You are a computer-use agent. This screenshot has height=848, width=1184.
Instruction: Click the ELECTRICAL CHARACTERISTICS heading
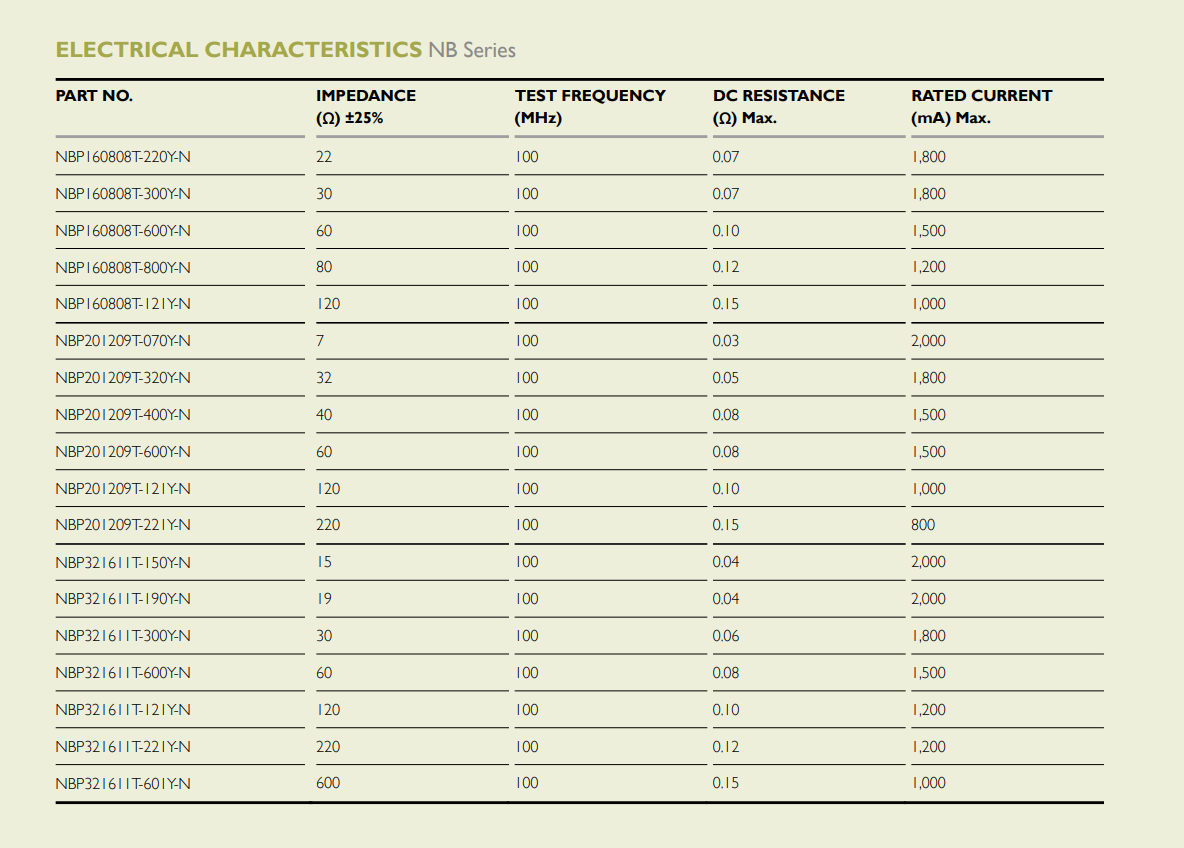pos(239,50)
